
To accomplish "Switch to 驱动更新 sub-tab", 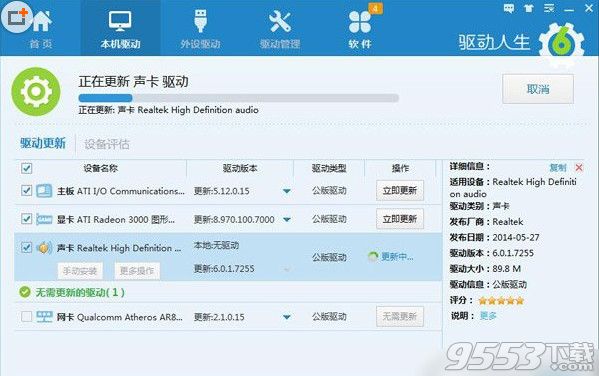I will point(43,143).
